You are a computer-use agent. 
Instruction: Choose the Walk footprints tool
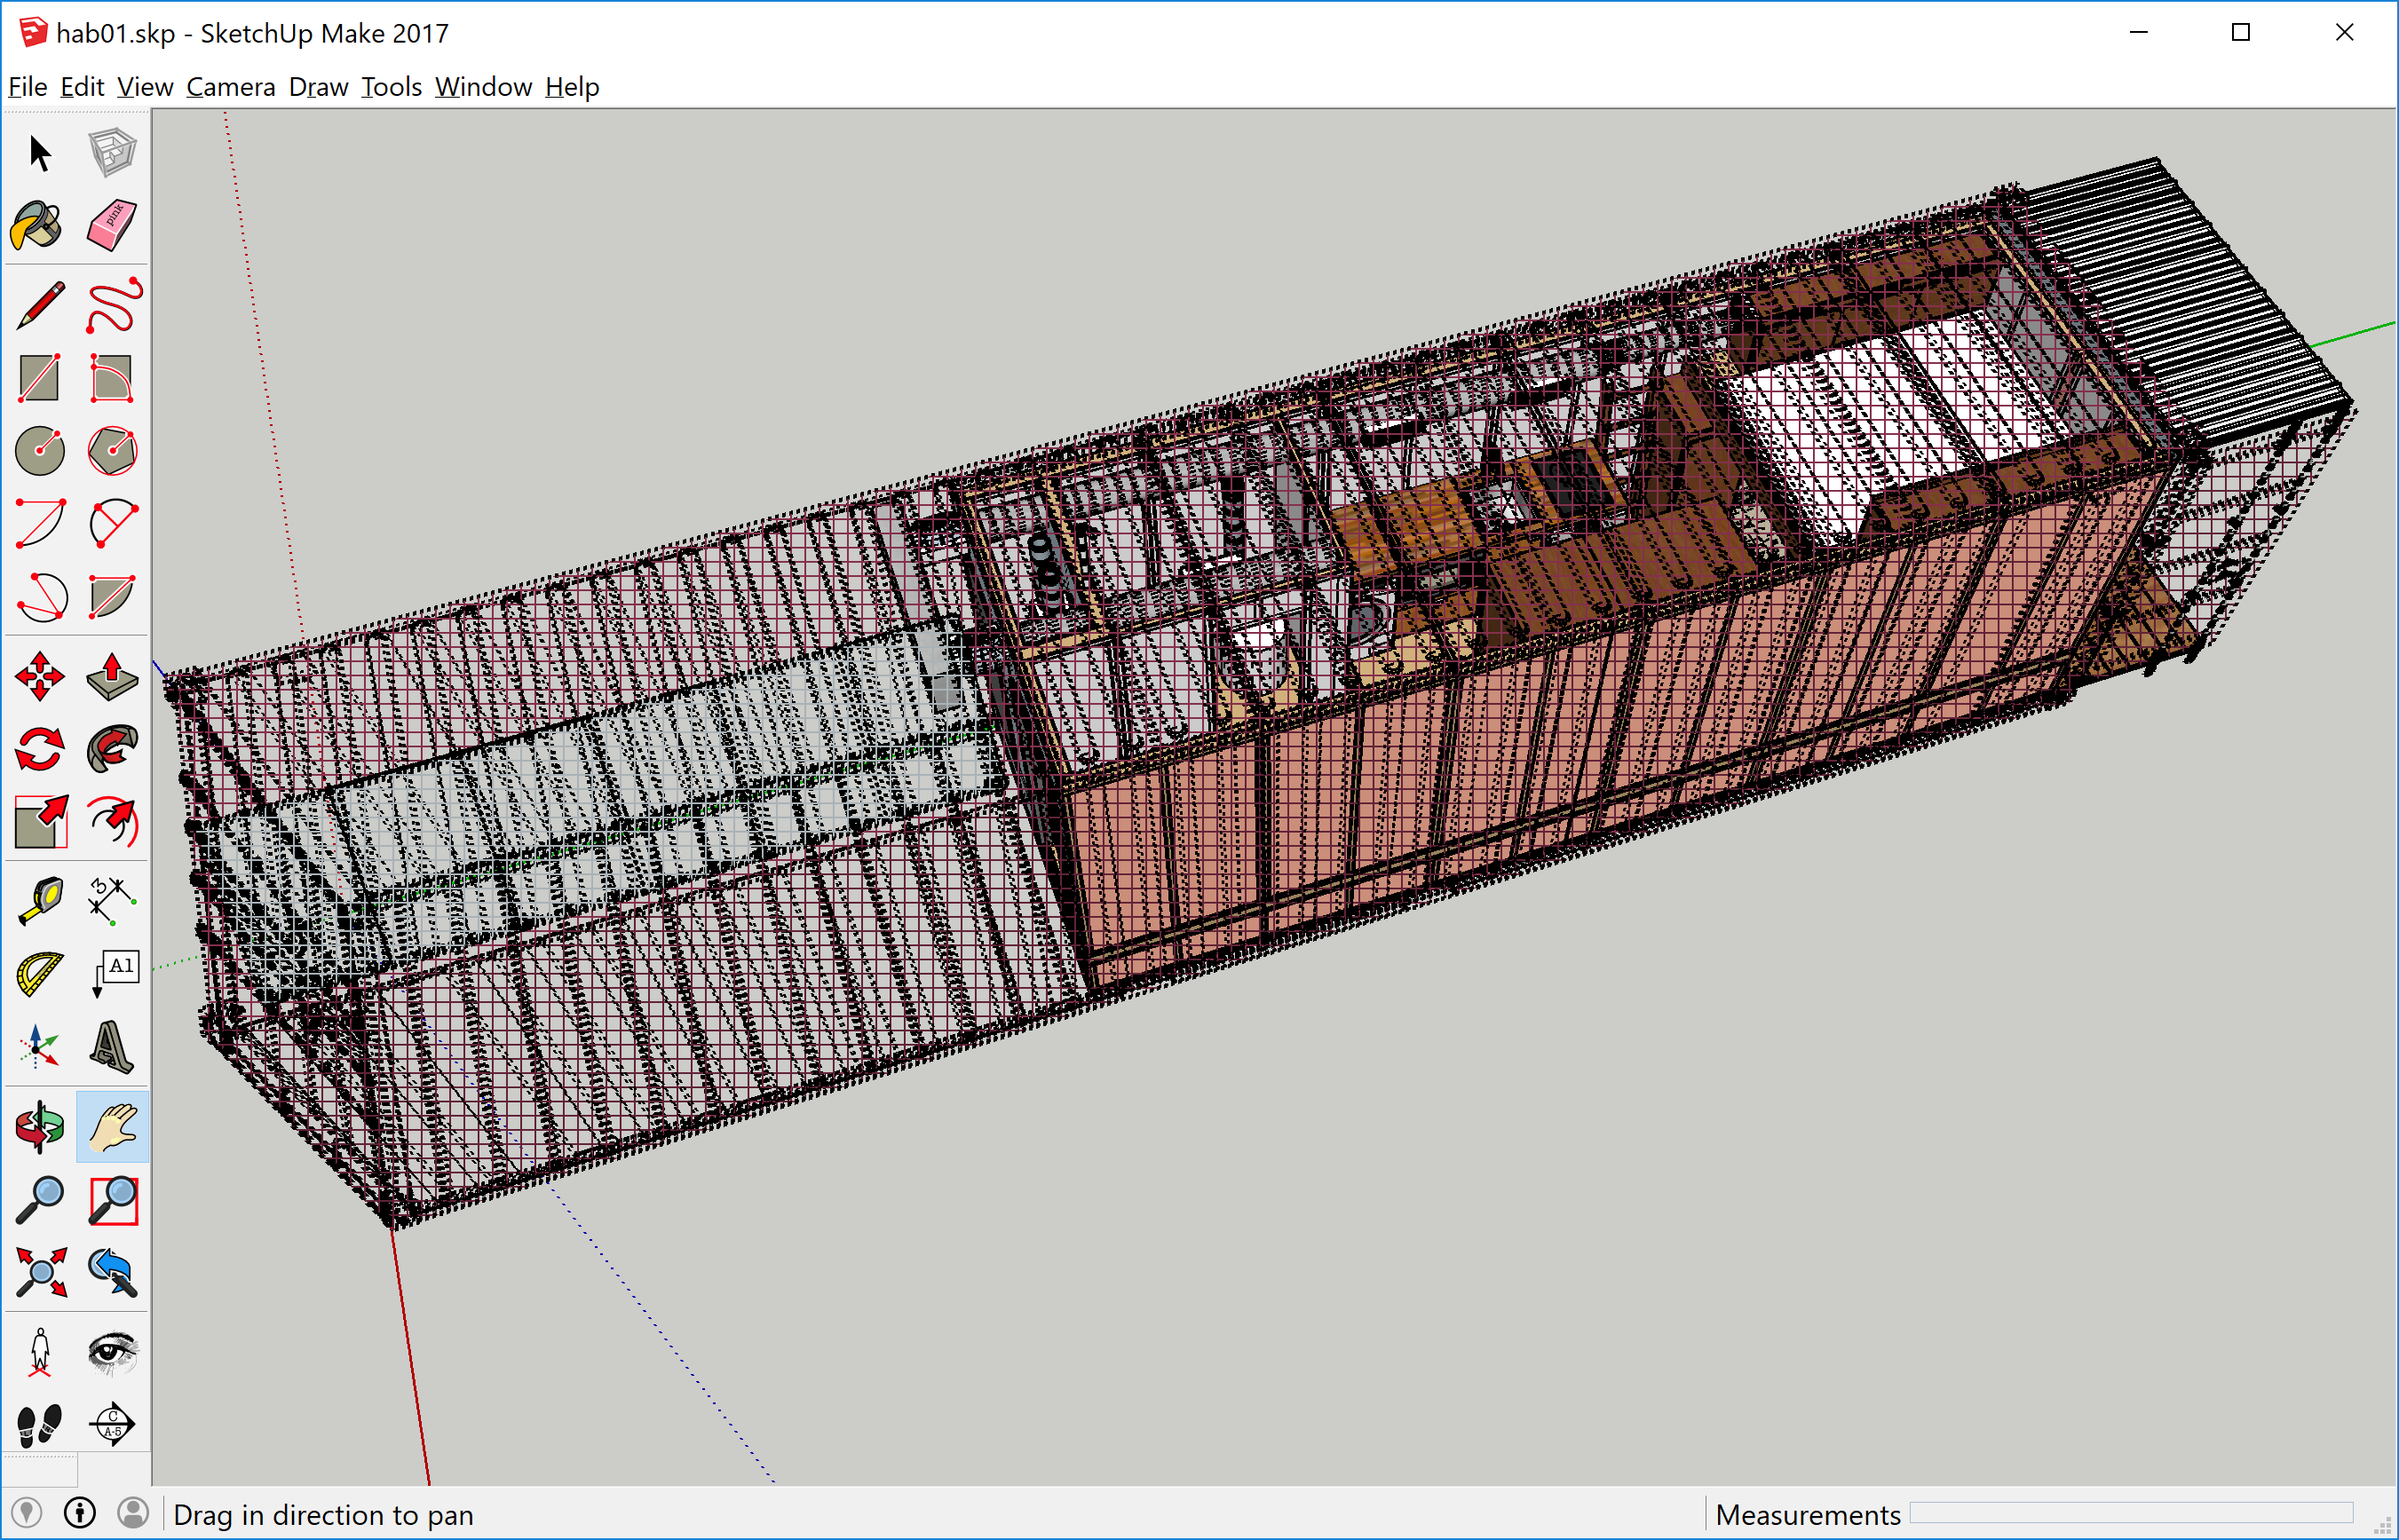[40, 1425]
